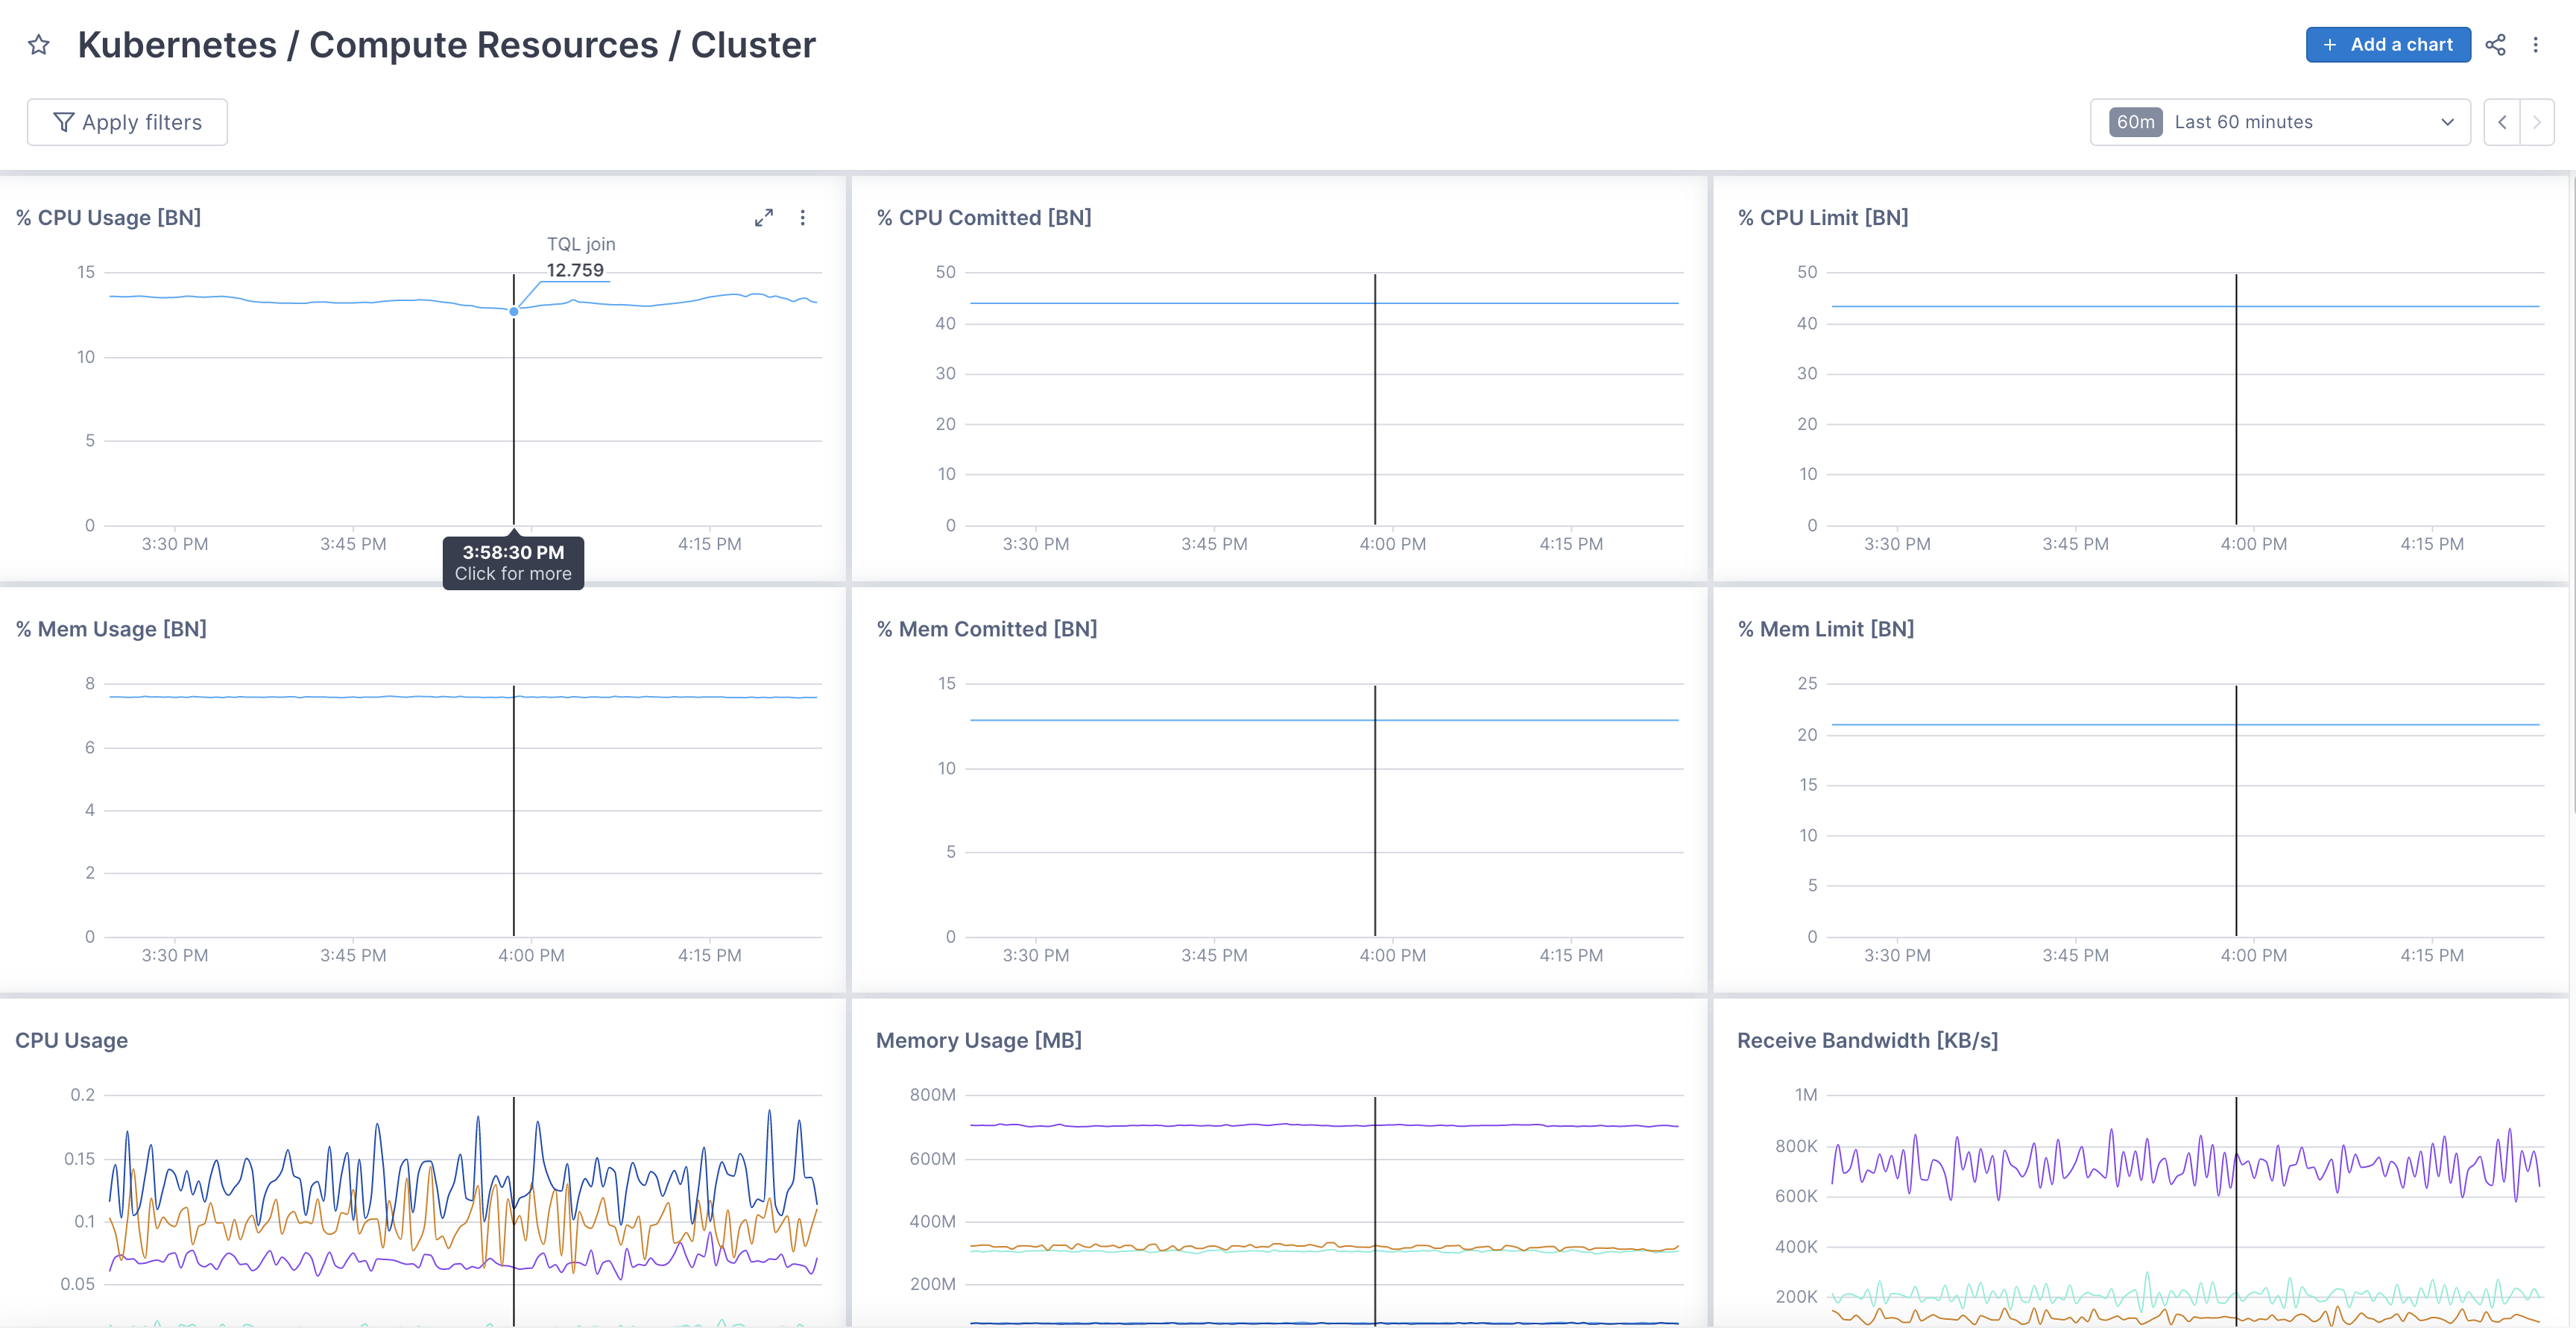Image resolution: width=2576 pixels, height=1328 pixels.
Task: Open the panel options menu beside TQL join
Action: coord(803,217)
